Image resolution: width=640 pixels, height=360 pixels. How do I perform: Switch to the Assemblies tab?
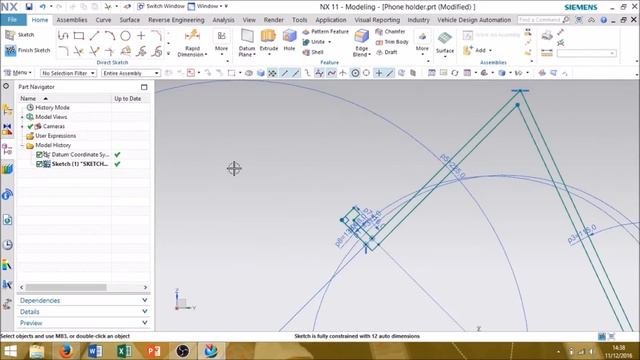72,20
